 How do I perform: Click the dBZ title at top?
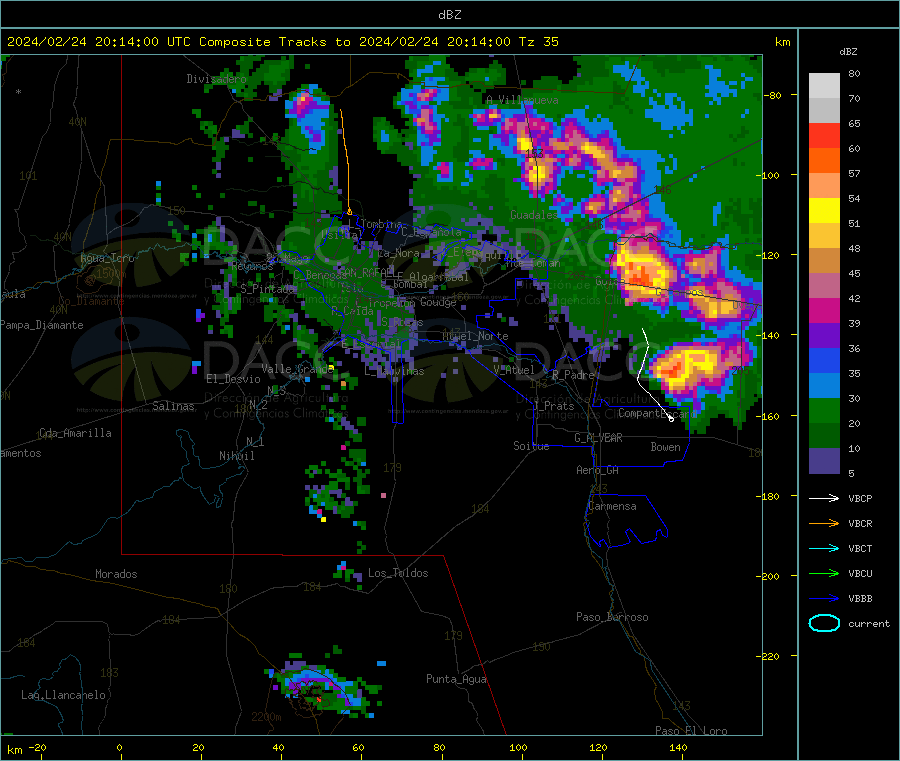pyautogui.click(x=449, y=15)
